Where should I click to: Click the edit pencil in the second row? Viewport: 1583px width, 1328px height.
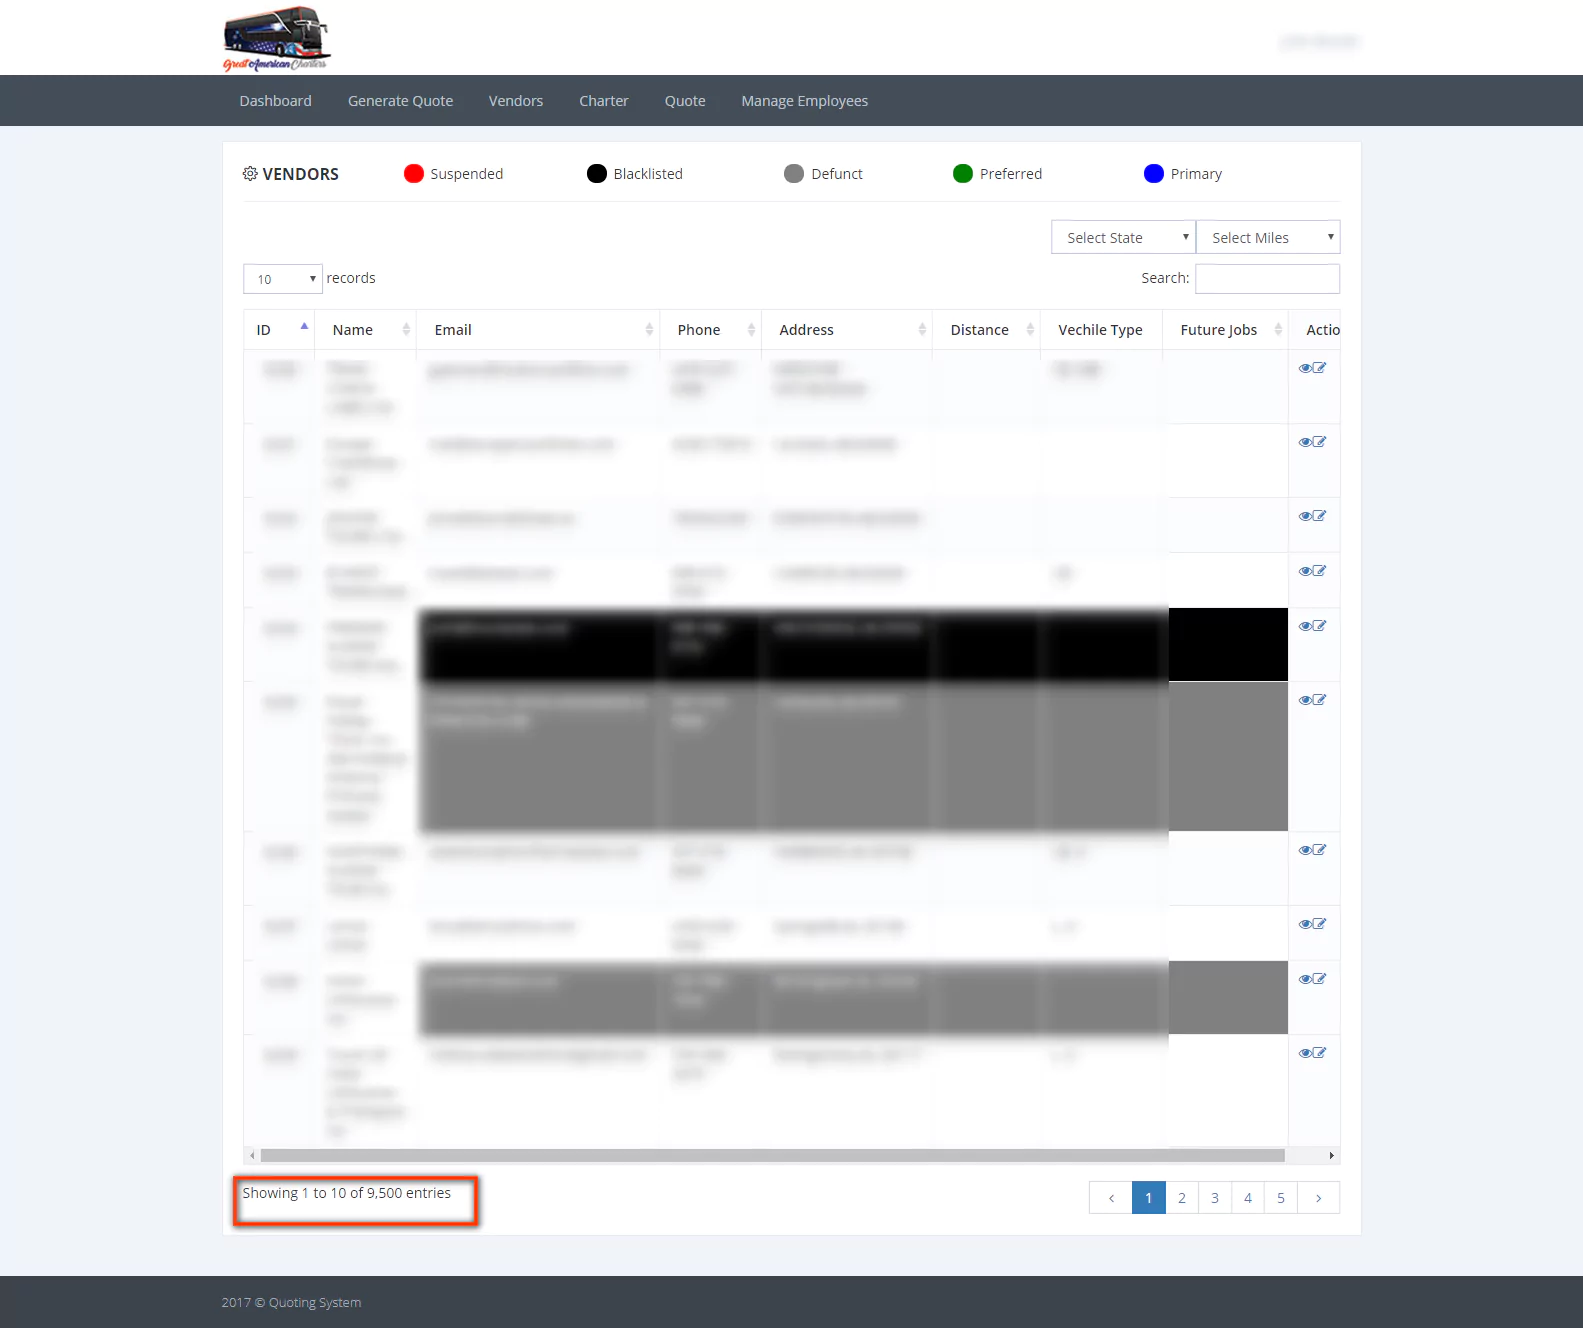1320,442
